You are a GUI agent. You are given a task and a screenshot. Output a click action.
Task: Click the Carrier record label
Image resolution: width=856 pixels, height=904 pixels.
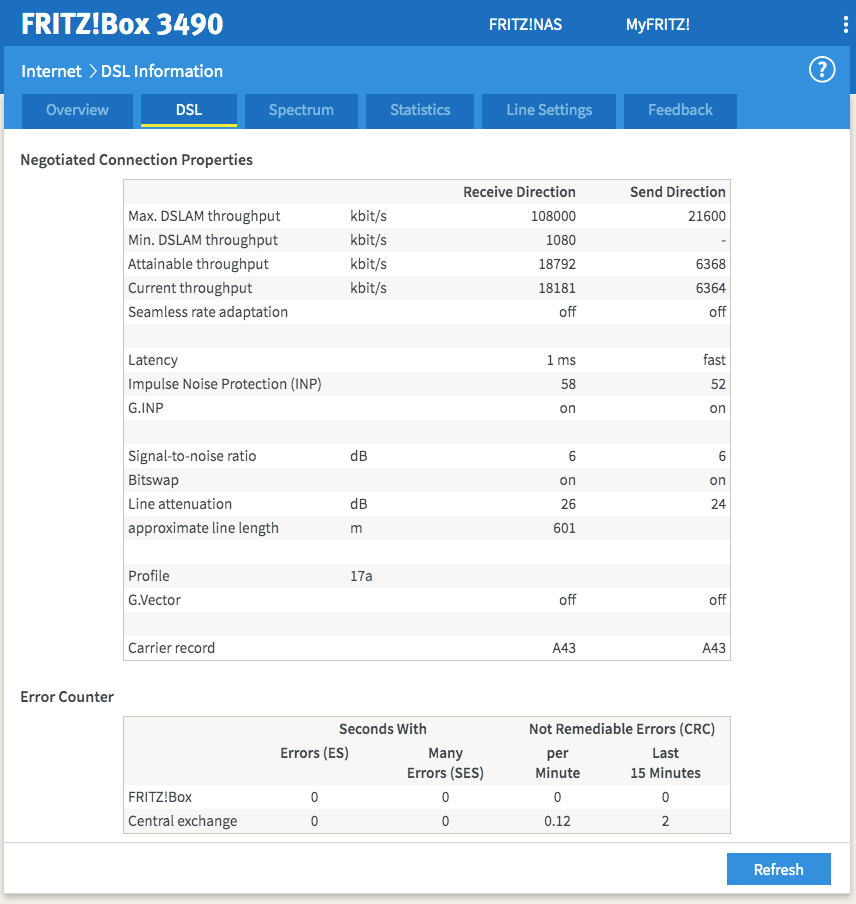(x=171, y=648)
